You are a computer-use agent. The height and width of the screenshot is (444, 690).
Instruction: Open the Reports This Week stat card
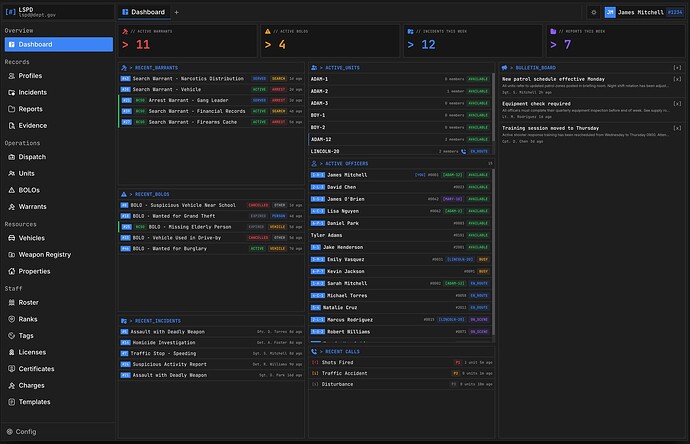pos(616,40)
